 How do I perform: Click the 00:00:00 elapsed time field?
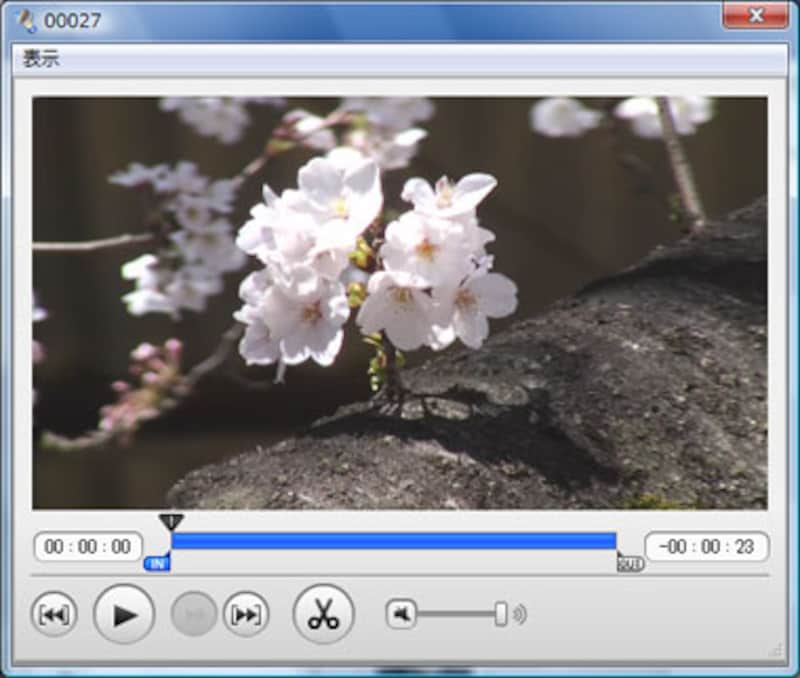coord(88,547)
